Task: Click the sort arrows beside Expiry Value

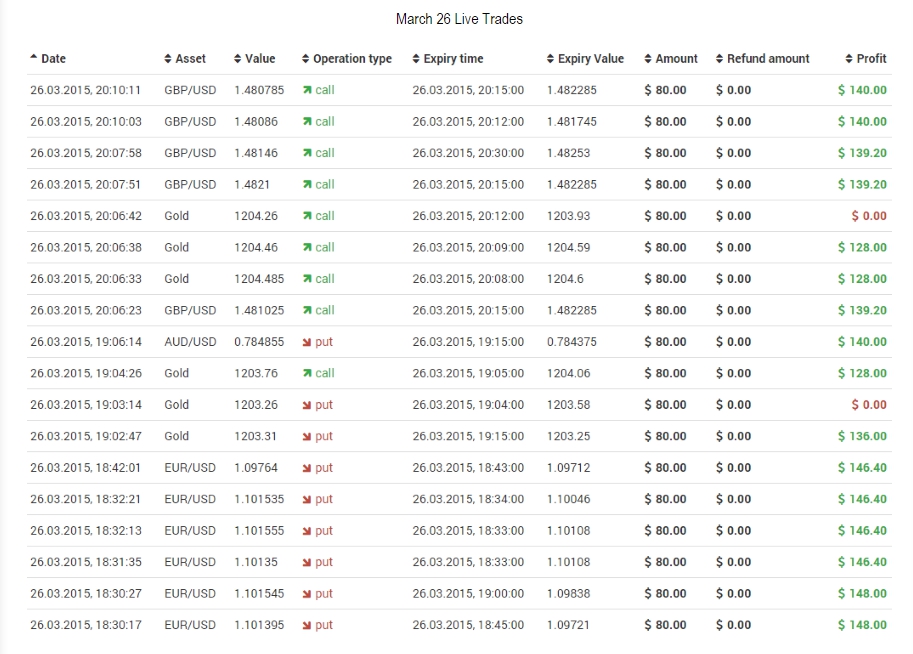Action: [550, 59]
